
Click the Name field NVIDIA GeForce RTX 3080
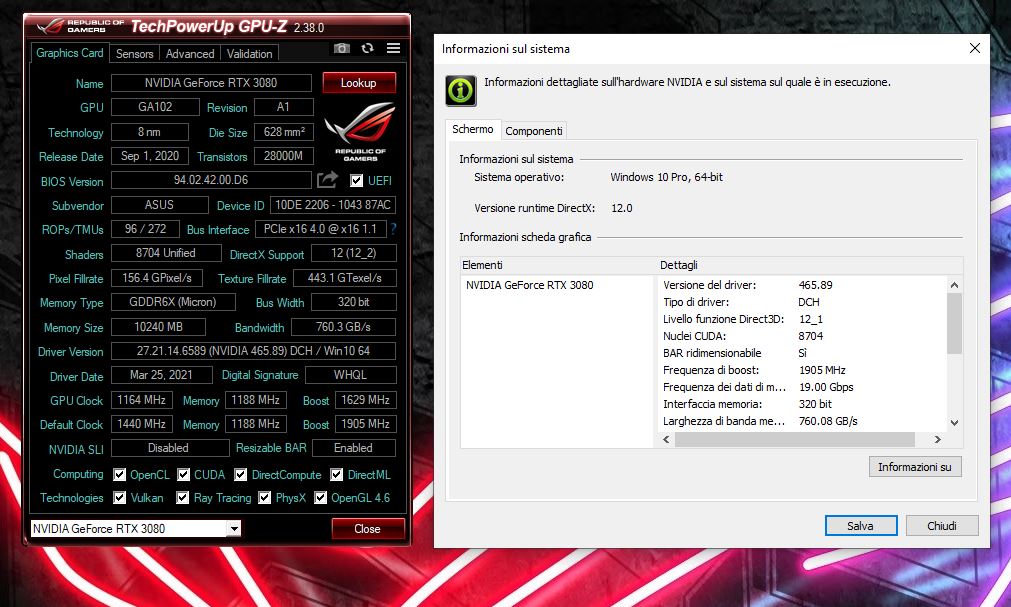(211, 83)
